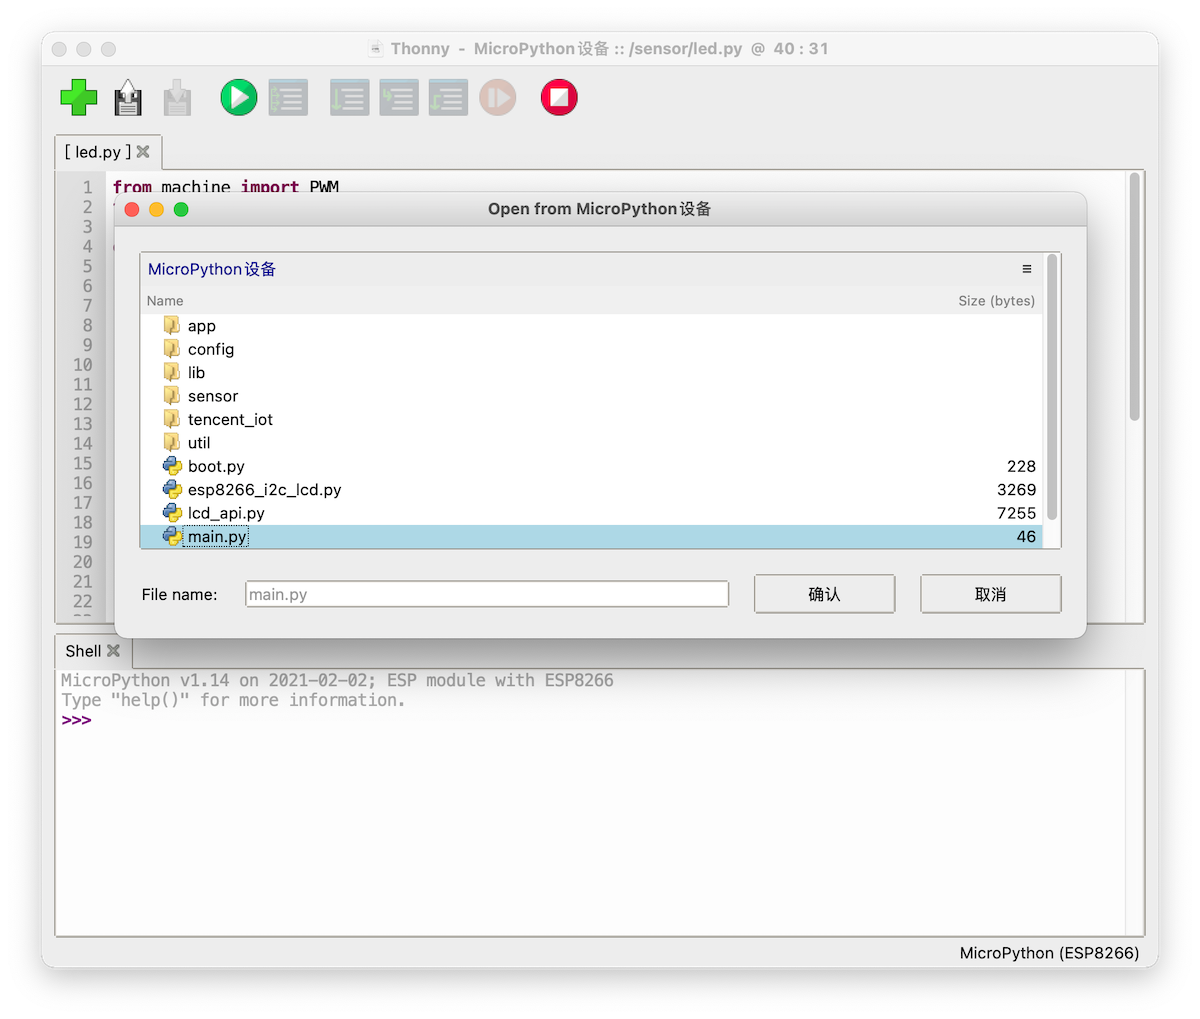Open the dialog hamburger menu icon
This screenshot has height=1019, width=1200.
pos(1027,269)
